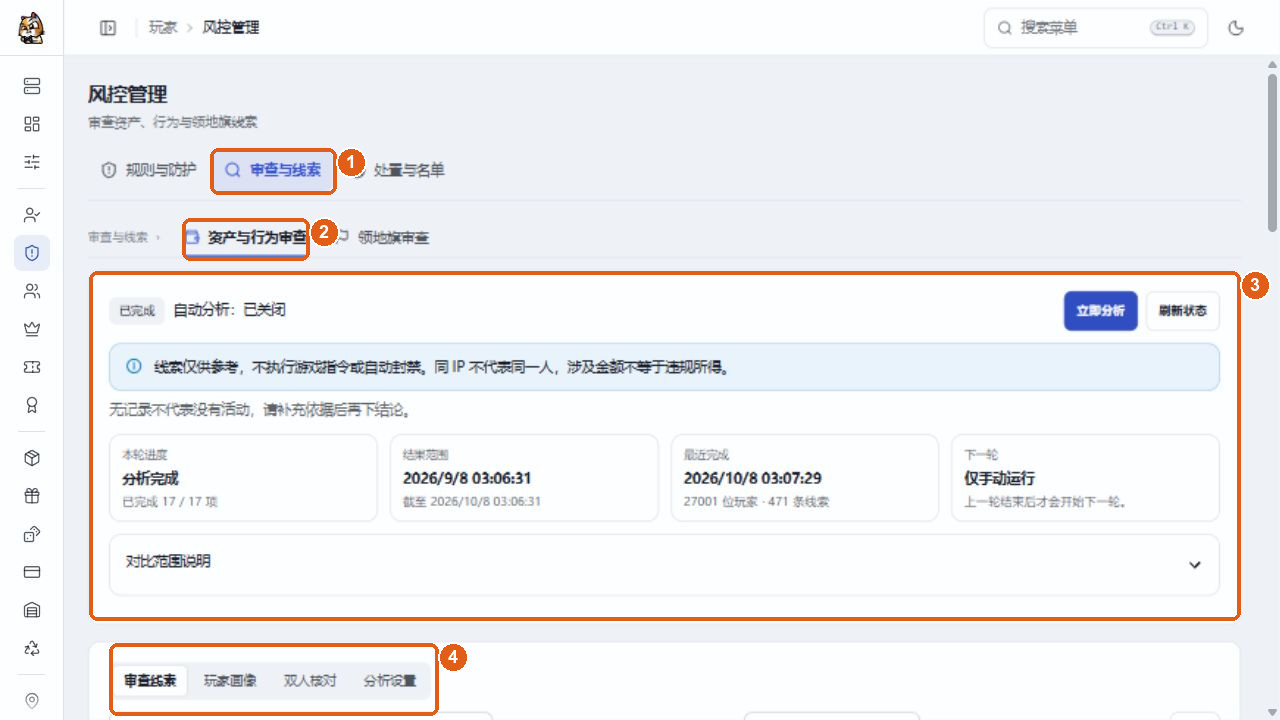The width and height of the screenshot is (1280, 720).
Task: Click the 27001 位玩家 · 471 条线索 text
Action: click(756, 501)
